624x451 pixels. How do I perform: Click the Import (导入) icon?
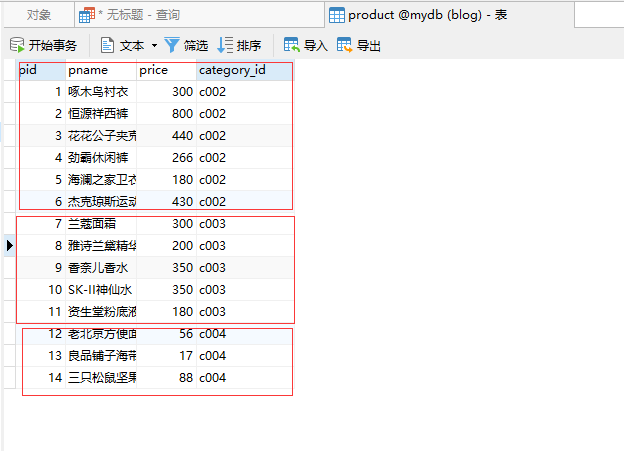click(292, 45)
